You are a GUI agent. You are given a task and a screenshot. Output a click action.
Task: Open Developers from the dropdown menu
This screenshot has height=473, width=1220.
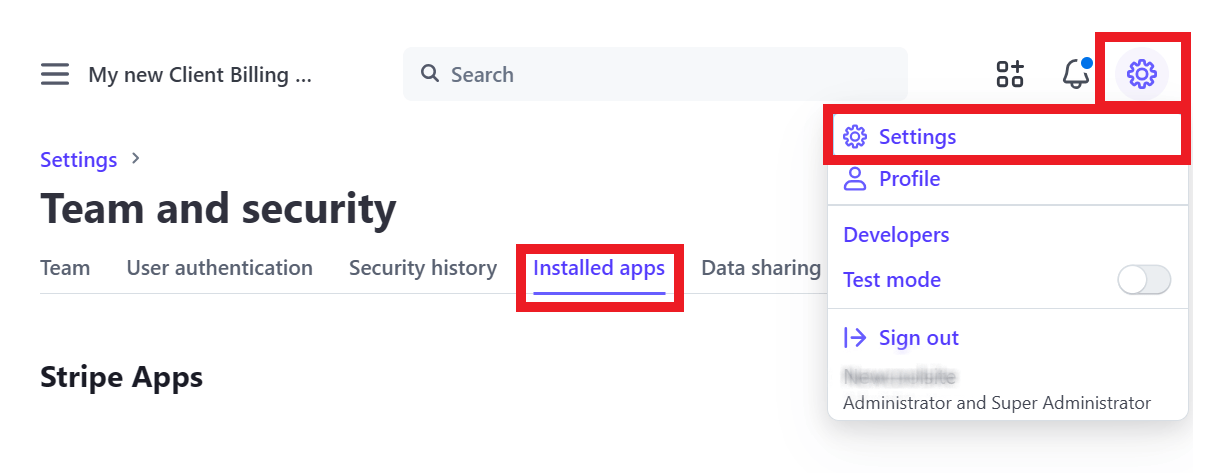[x=896, y=235]
